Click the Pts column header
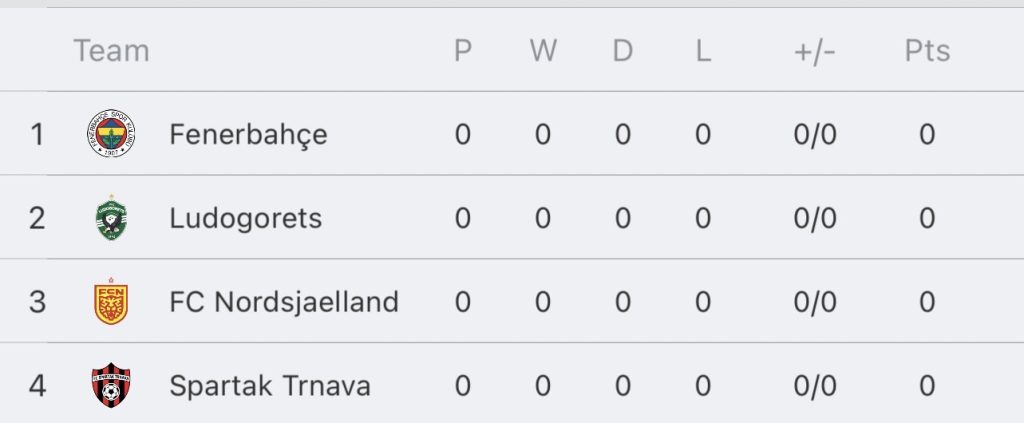1024x423 pixels. coord(927,50)
